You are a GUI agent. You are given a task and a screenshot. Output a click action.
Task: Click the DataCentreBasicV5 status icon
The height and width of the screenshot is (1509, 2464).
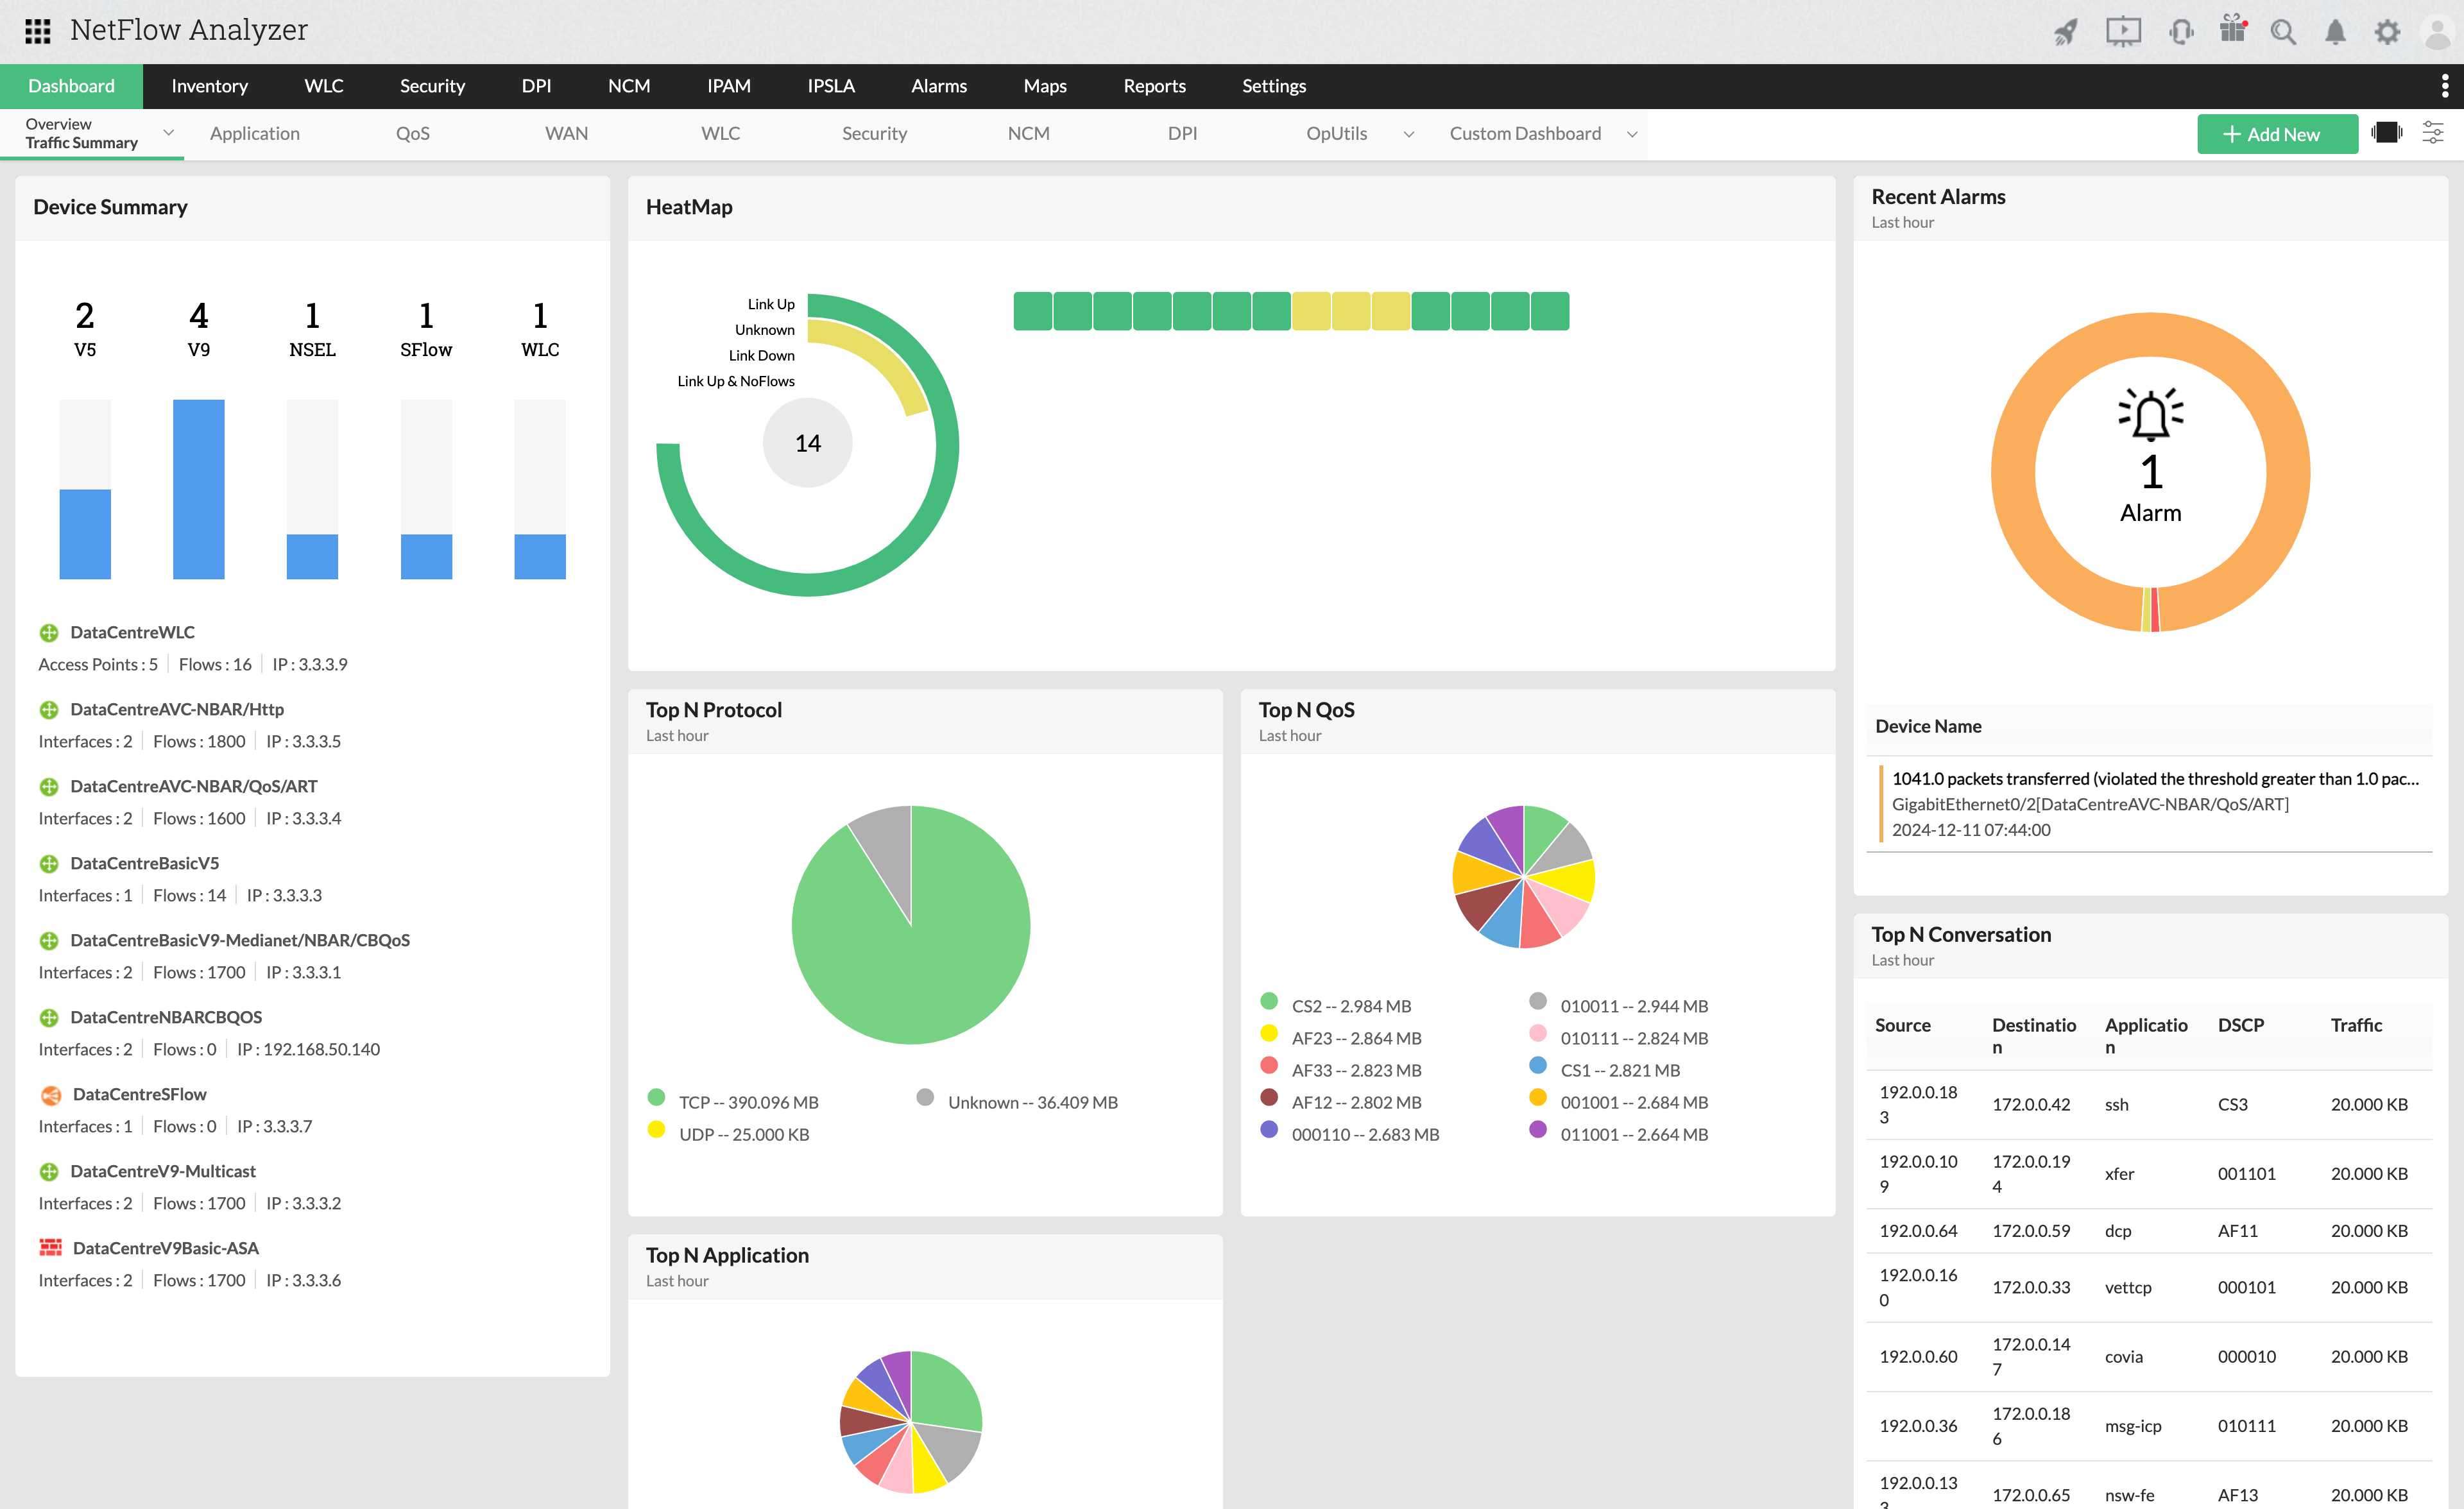click(48, 864)
